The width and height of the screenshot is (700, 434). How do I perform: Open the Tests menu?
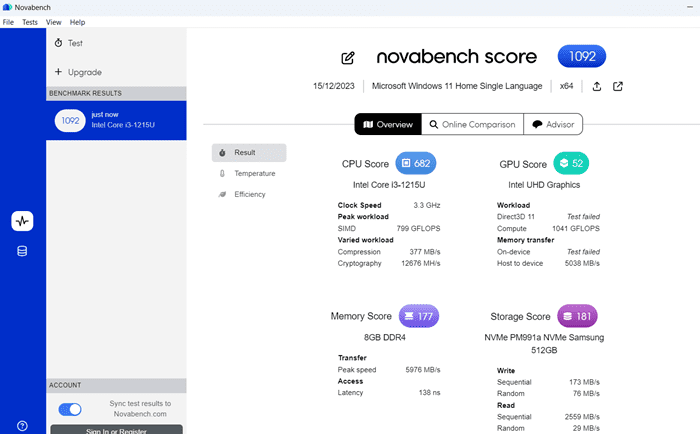tap(30, 22)
